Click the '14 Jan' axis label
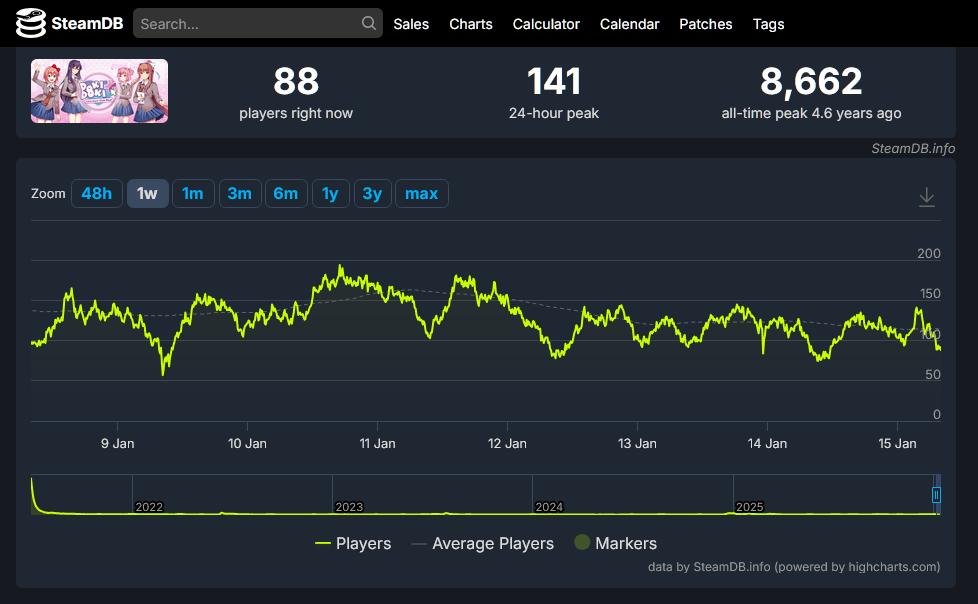 click(767, 444)
